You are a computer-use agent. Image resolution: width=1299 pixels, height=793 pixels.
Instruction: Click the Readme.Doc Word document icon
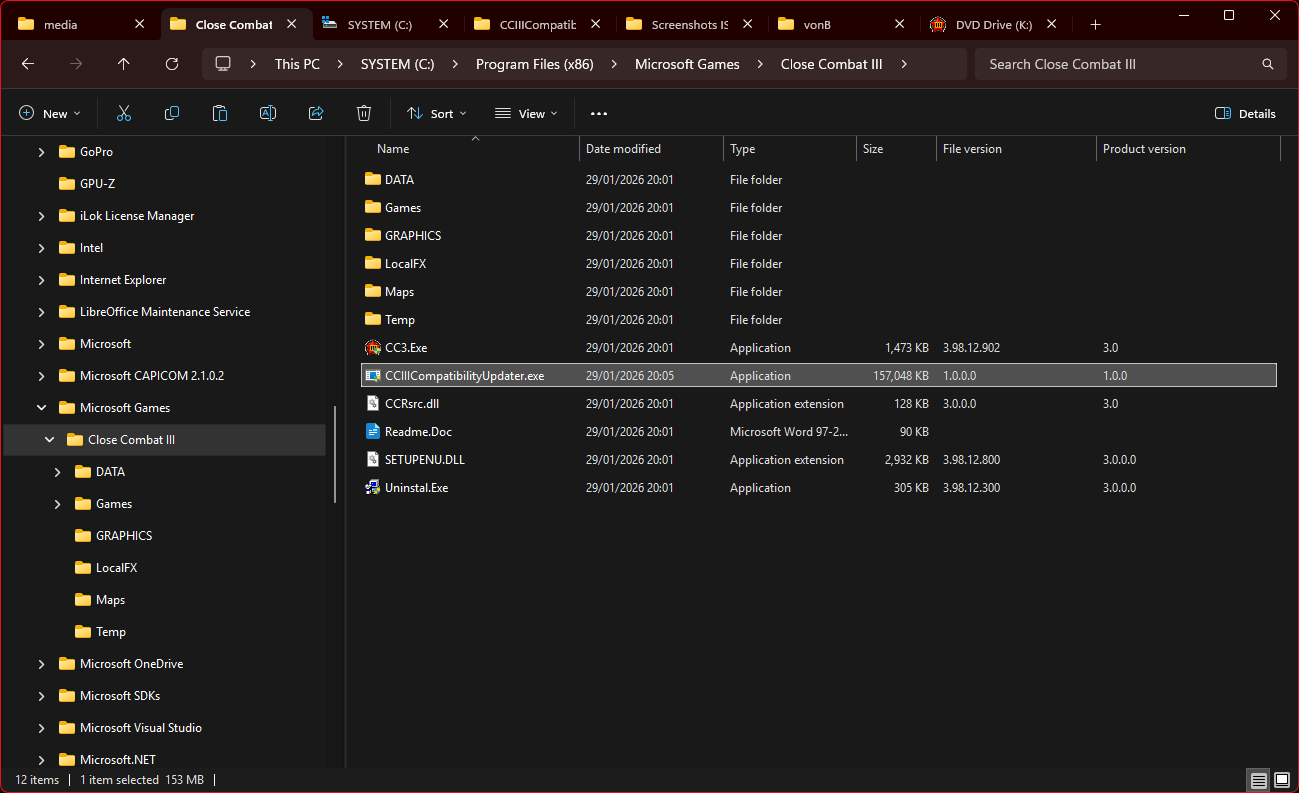click(x=373, y=432)
